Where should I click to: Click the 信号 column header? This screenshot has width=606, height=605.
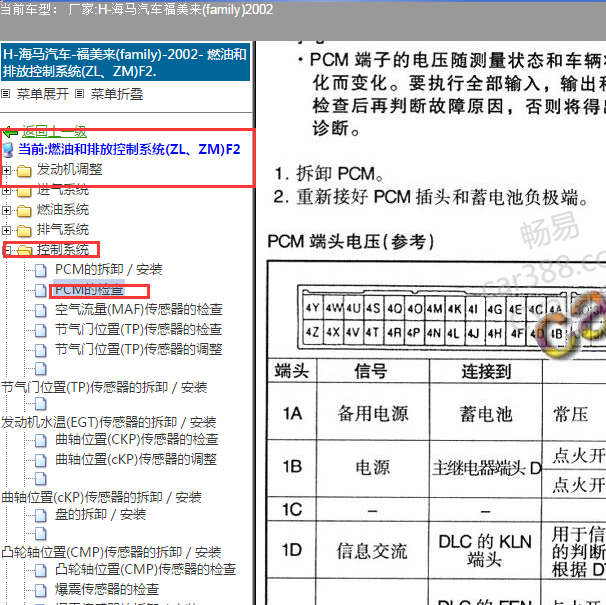tap(371, 371)
